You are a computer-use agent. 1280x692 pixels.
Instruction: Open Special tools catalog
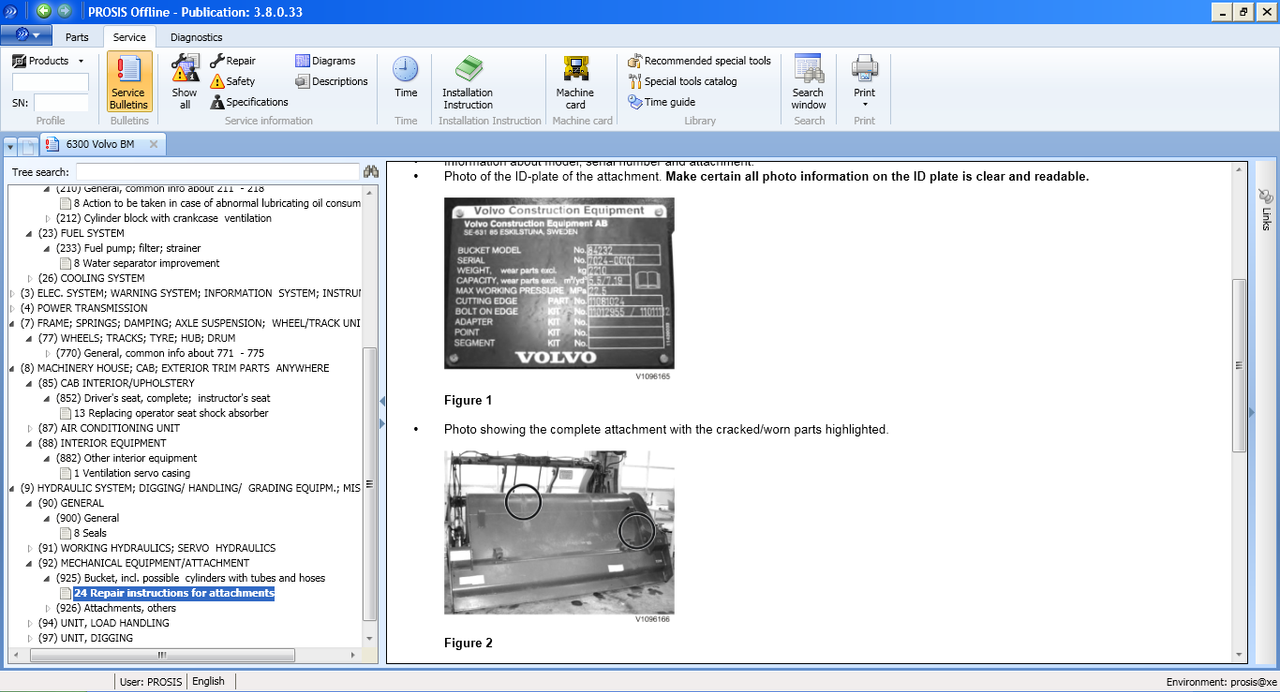click(682, 81)
